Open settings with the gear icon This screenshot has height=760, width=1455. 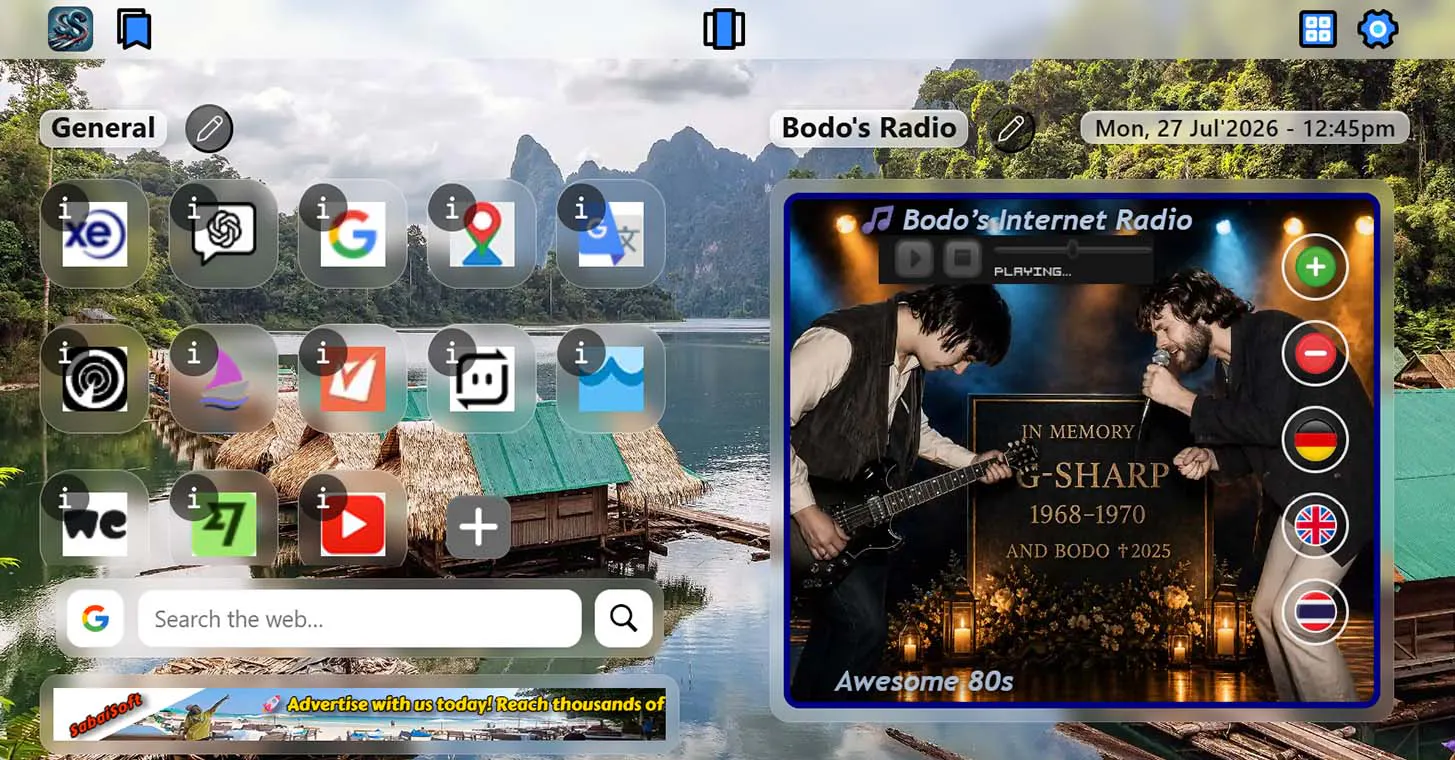click(1377, 30)
